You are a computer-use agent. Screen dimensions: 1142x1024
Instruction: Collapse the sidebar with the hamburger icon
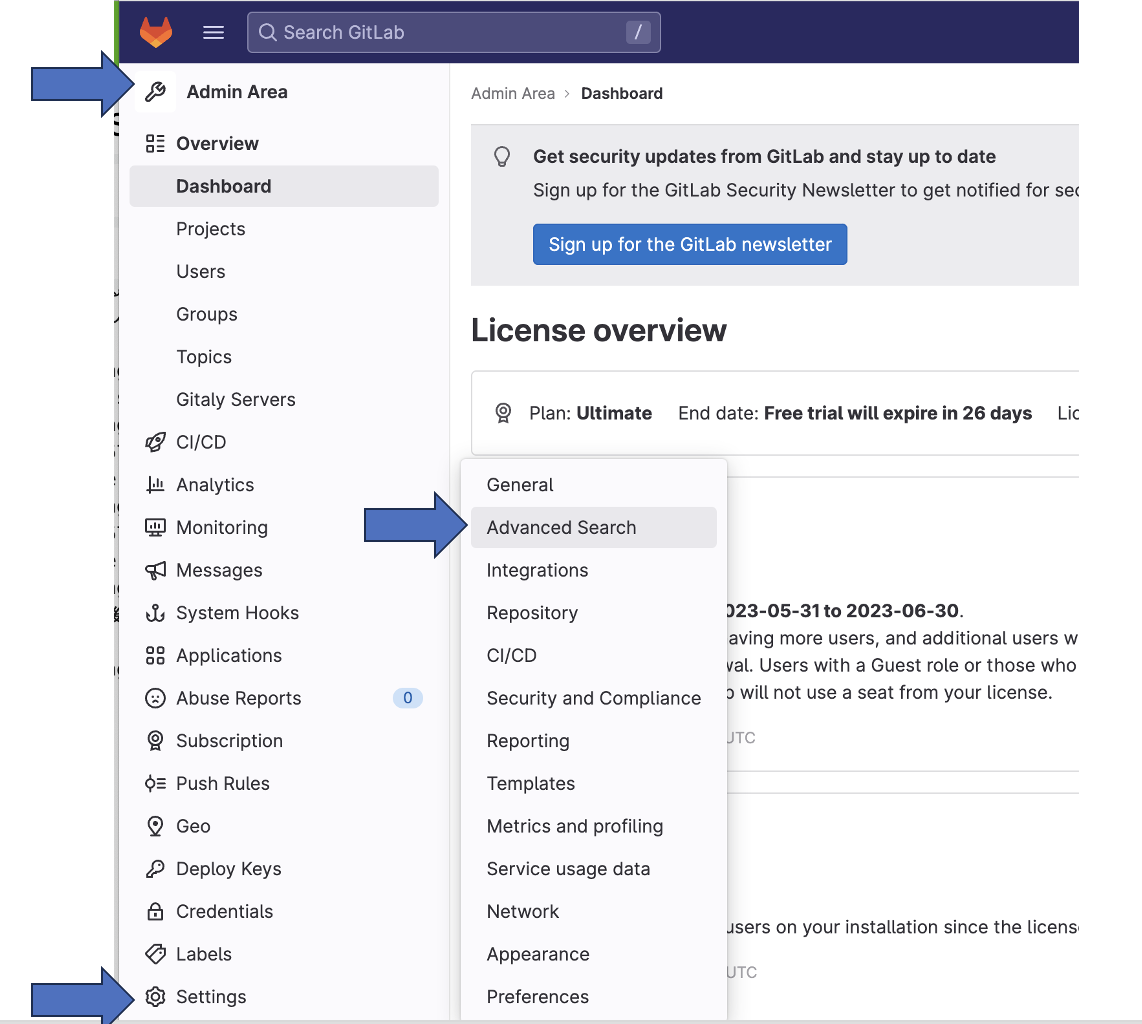coord(213,31)
